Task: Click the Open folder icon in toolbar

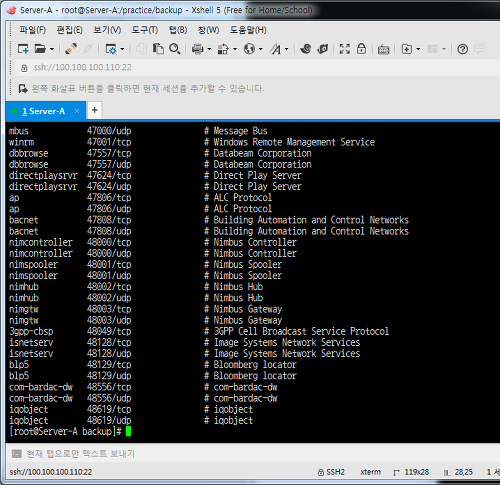Action: click(x=40, y=49)
